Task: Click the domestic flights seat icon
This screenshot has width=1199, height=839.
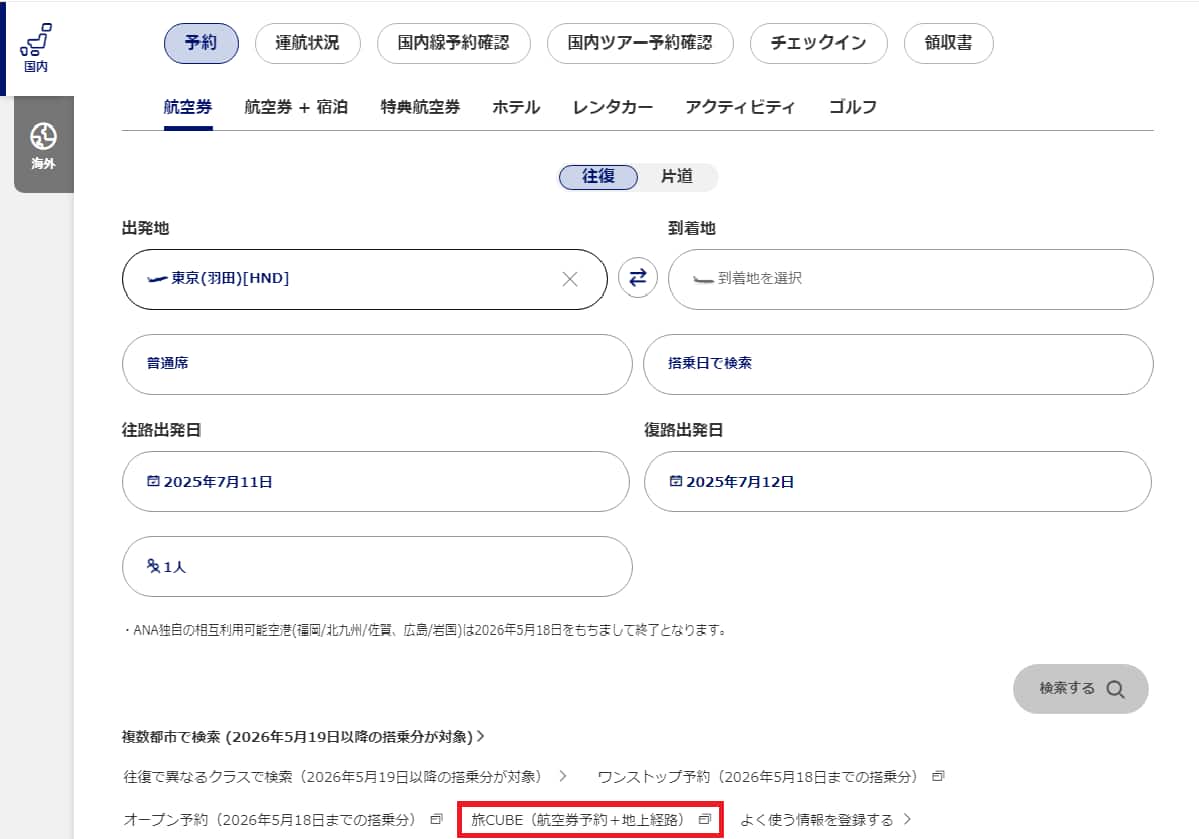Action: coord(36,40)
